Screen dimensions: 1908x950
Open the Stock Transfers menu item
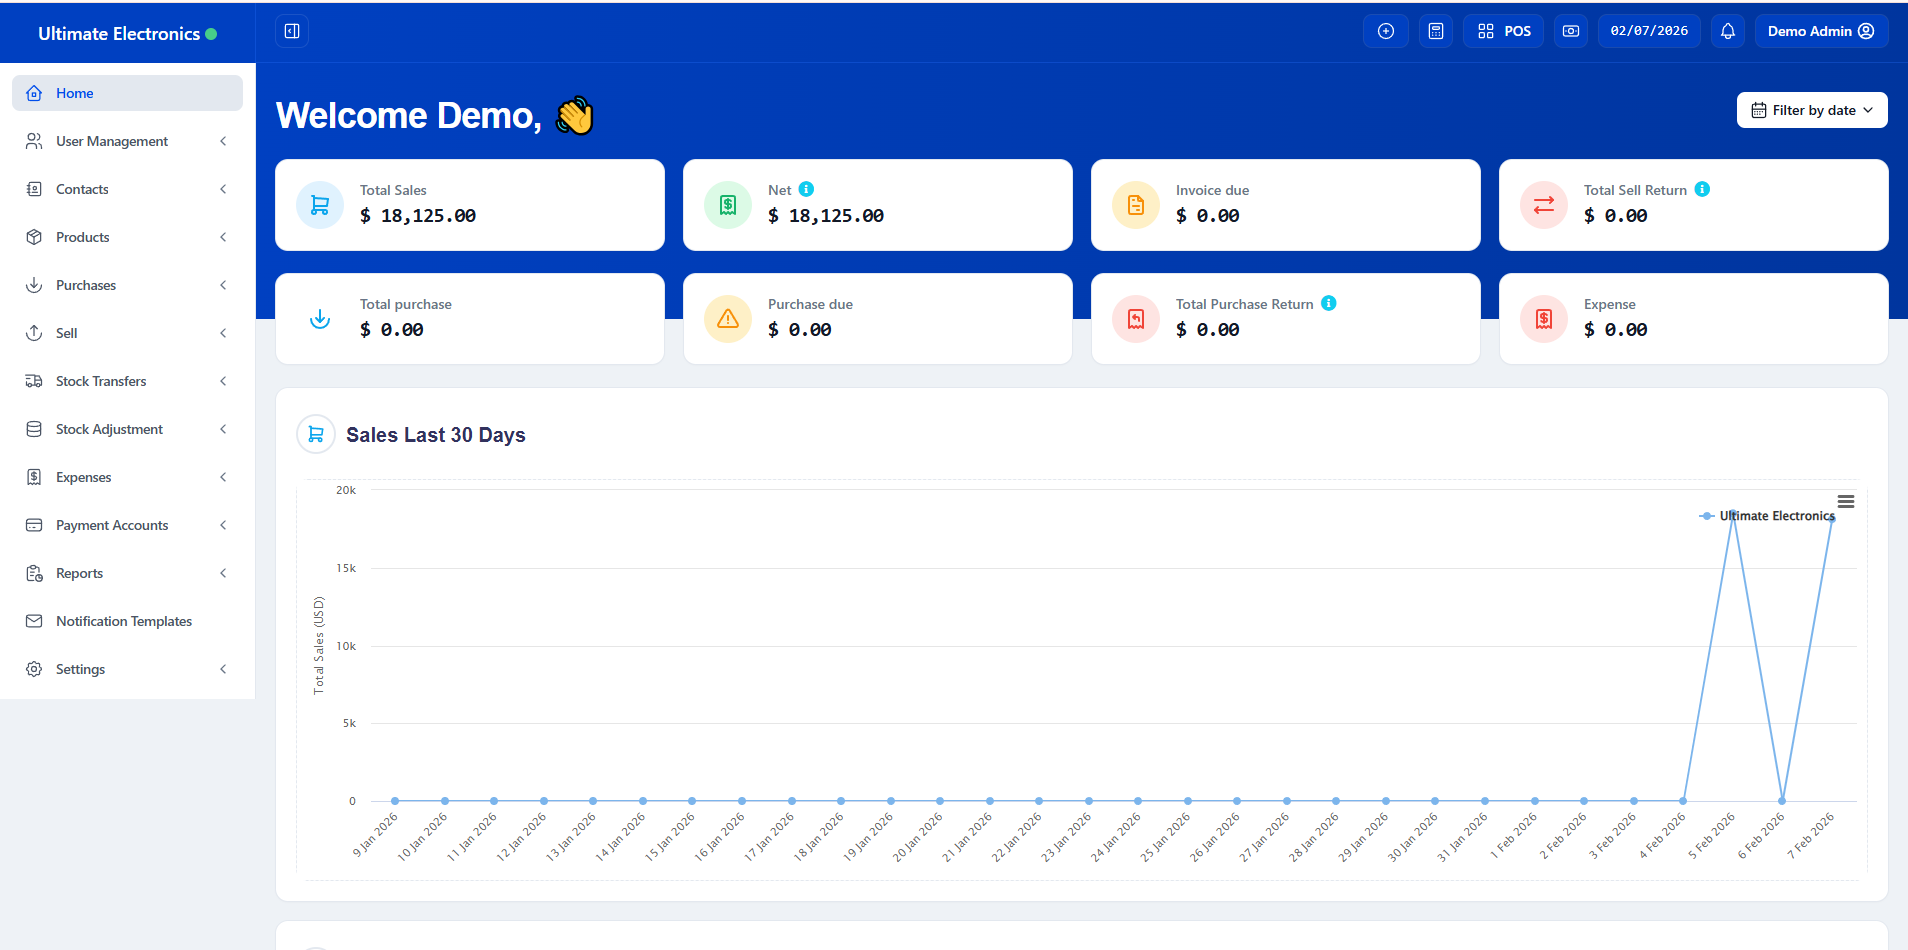point(100,381)
